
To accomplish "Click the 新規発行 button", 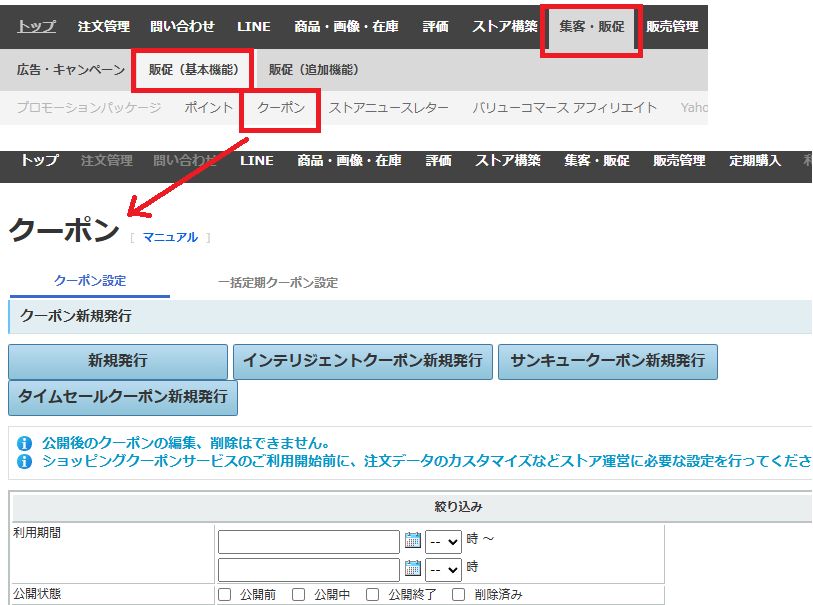I will [x=118, y=361].
